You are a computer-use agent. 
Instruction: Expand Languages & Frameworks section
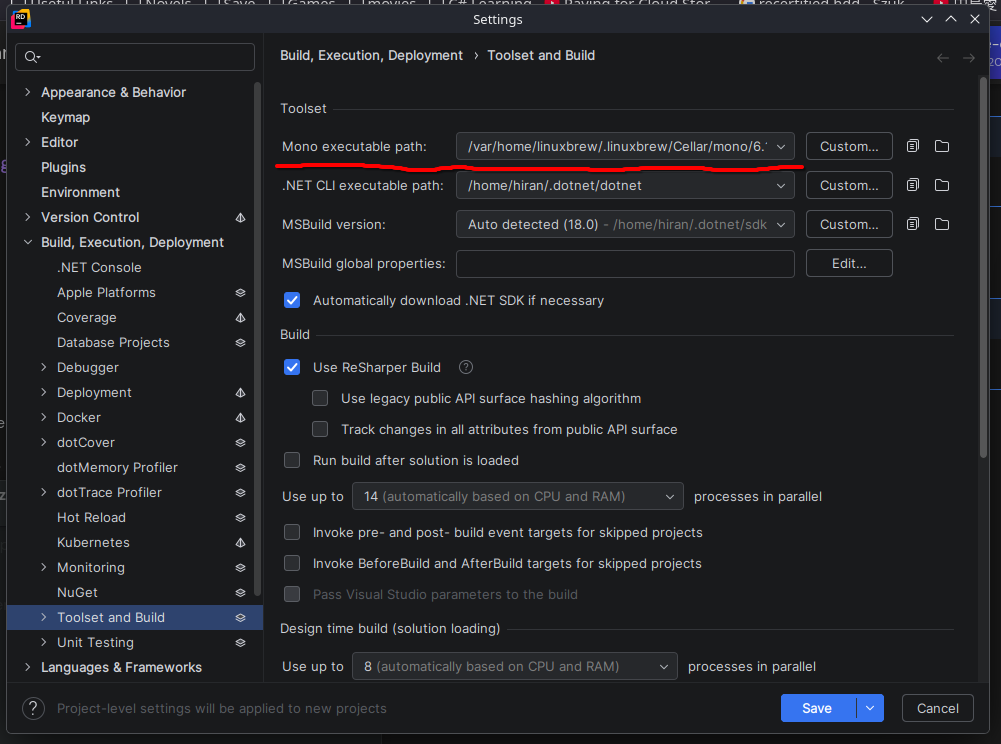(27, 667)
